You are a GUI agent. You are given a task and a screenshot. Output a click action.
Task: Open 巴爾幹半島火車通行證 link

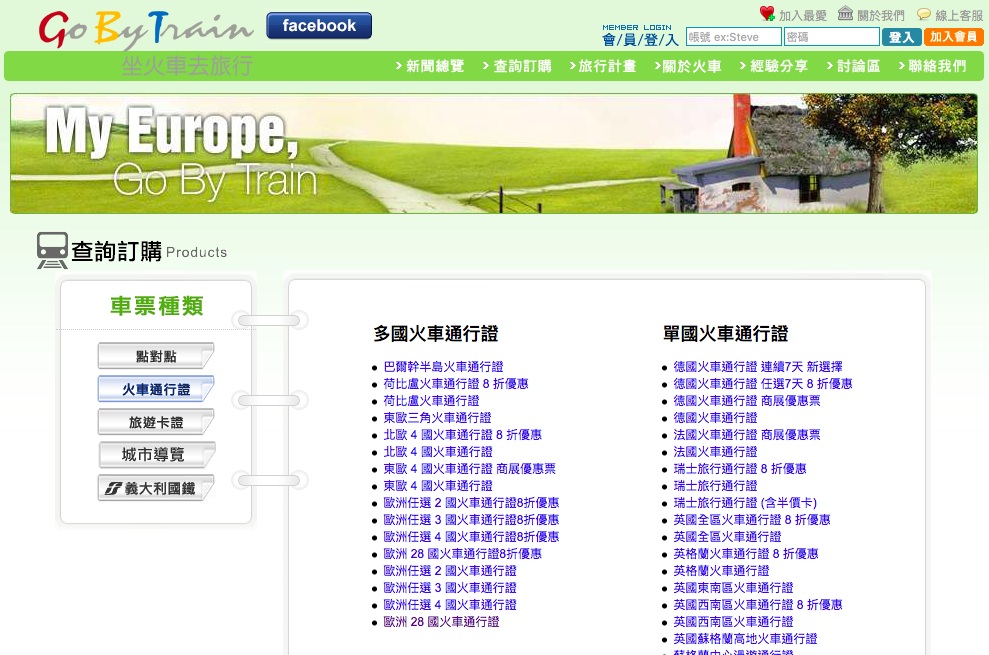coord(443,367)
